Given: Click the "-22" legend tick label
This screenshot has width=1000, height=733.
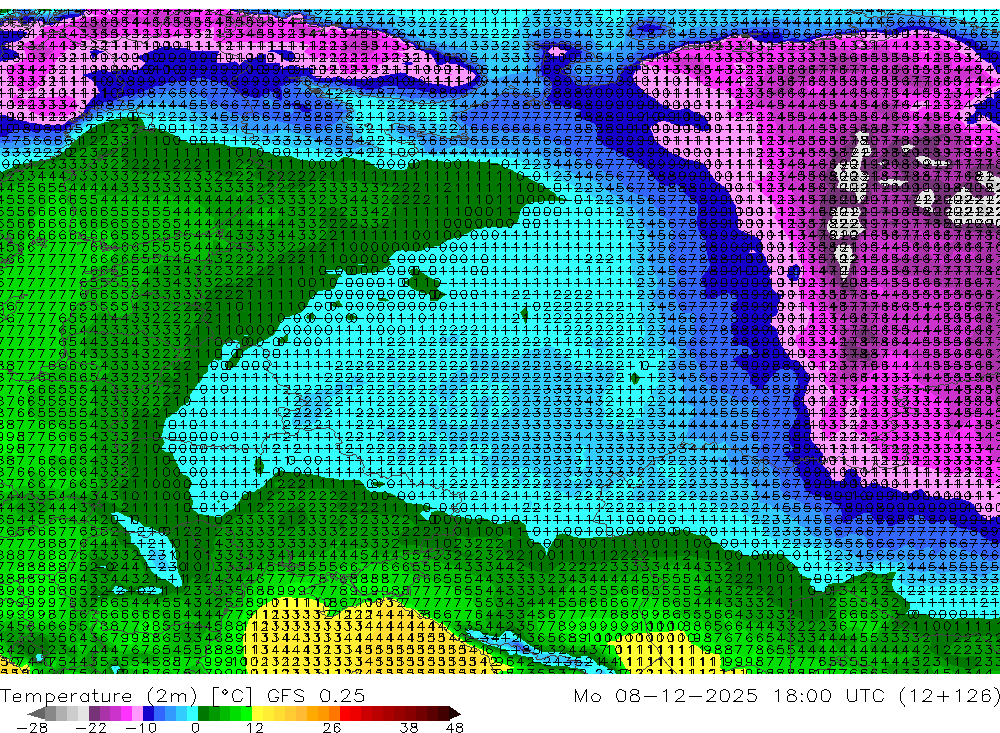Looking at the screenshot, I should 91,728.
